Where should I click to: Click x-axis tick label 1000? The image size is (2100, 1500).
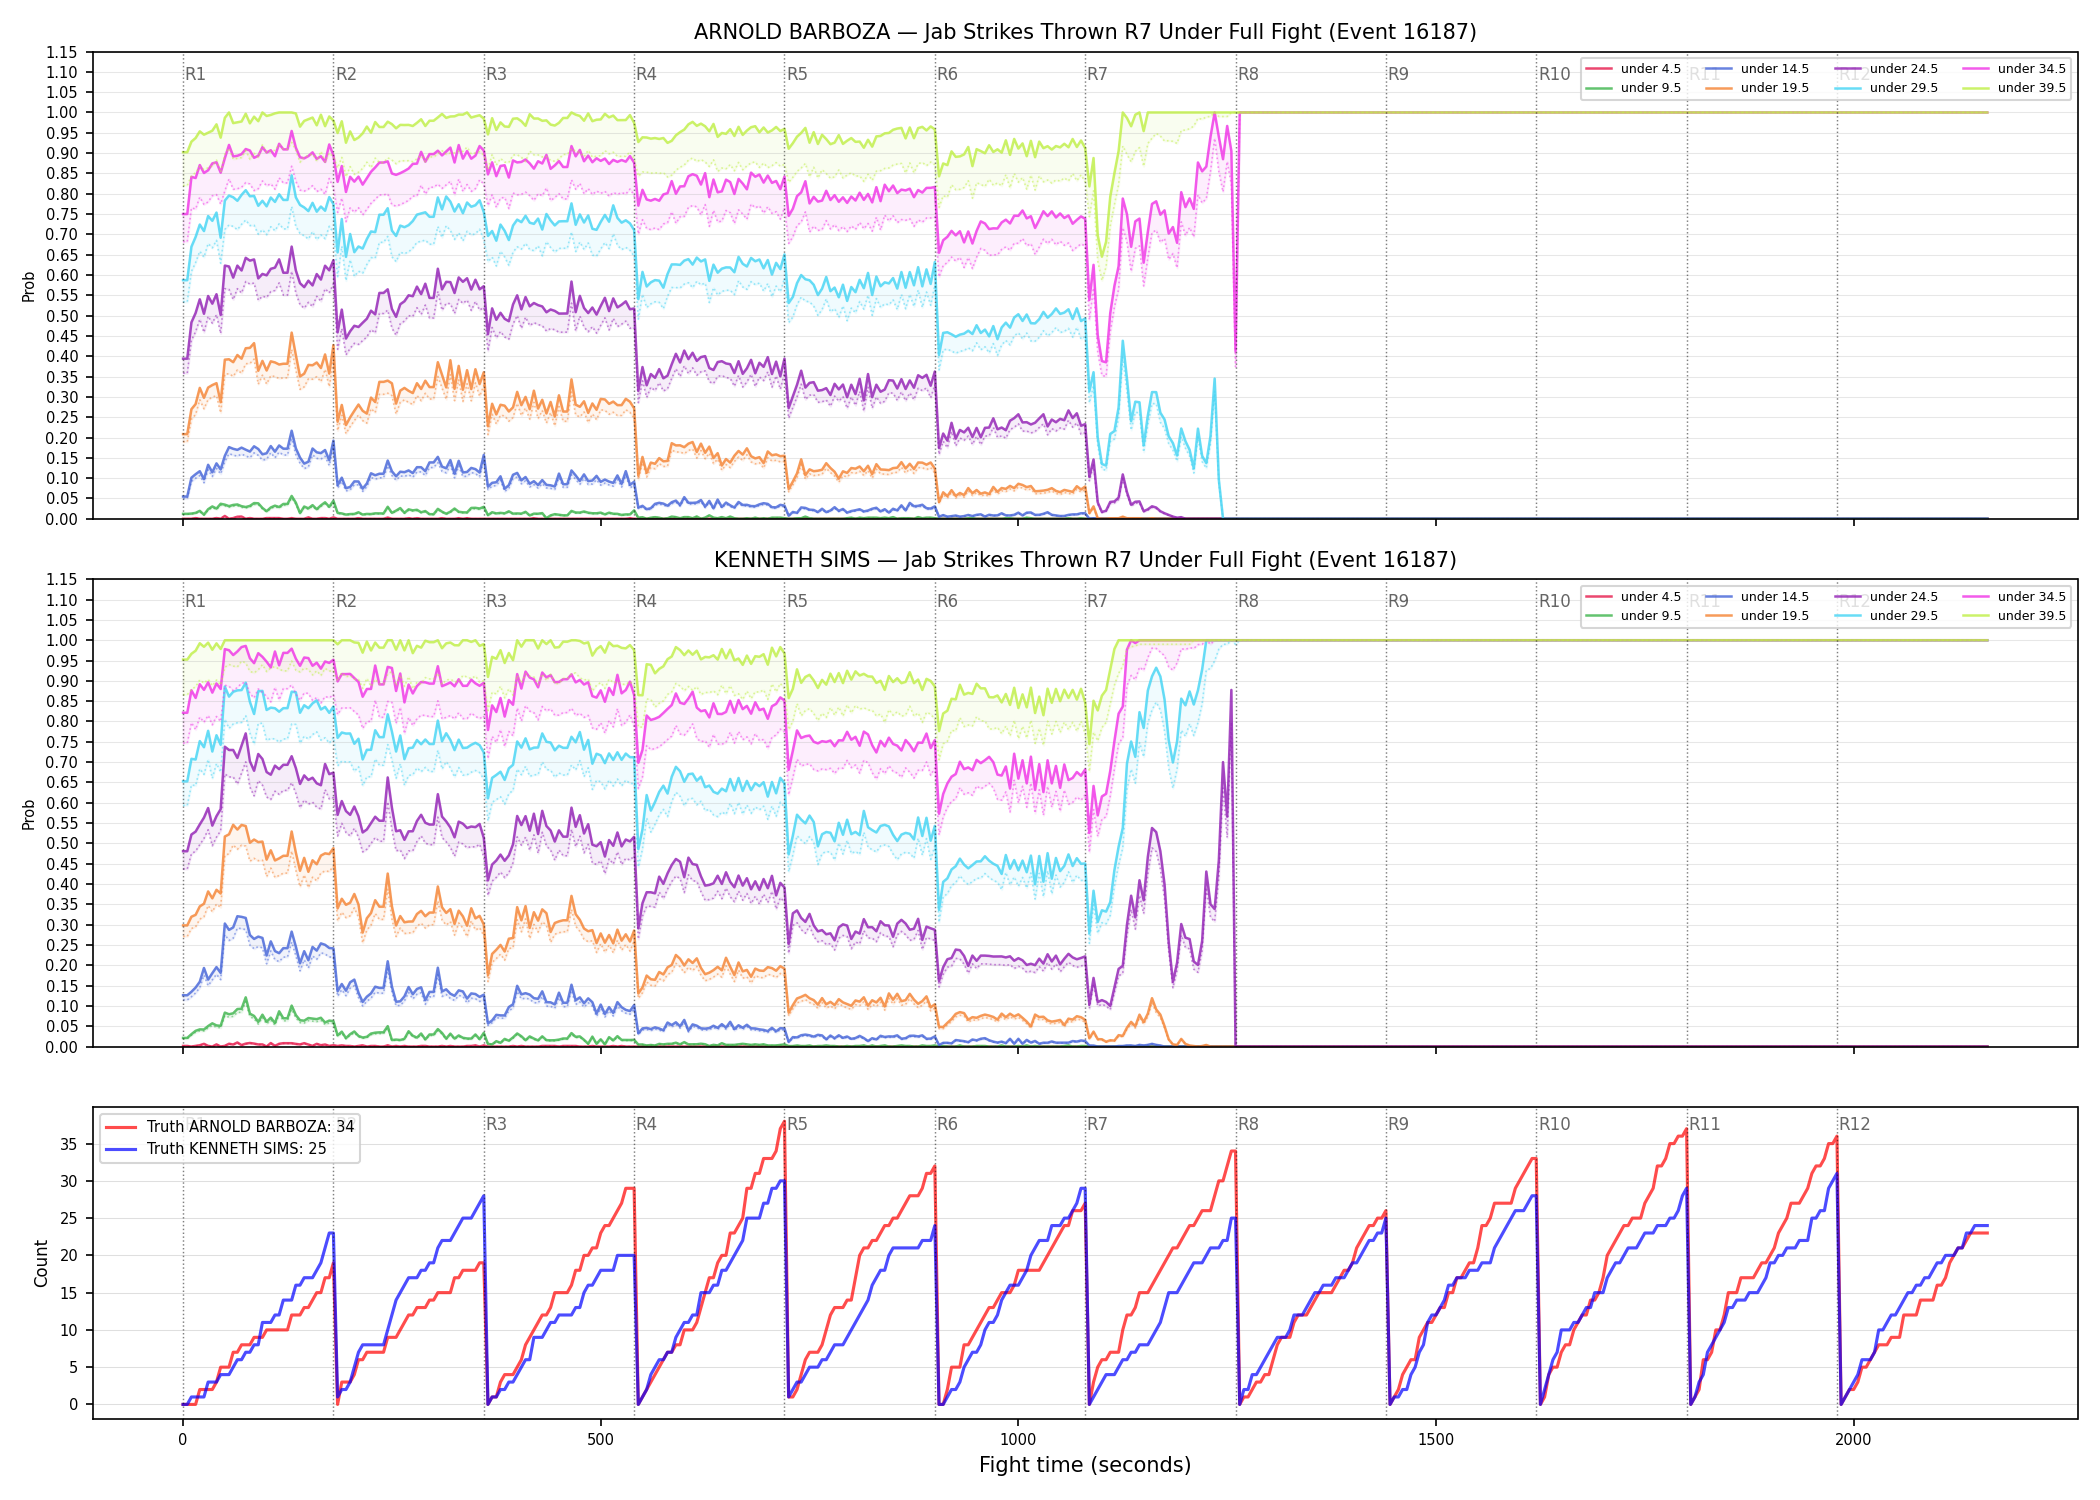pyautogui.click(x=1018, y=1440)
